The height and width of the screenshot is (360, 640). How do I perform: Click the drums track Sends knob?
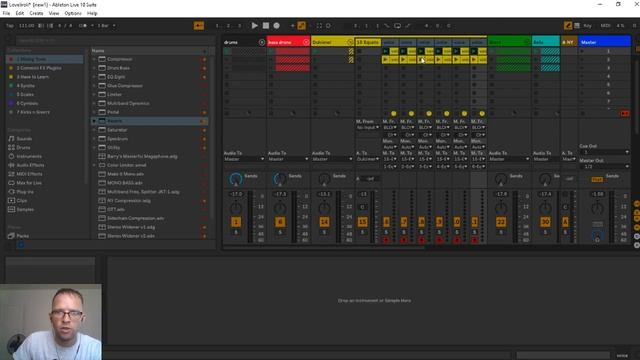pos(236,179)
